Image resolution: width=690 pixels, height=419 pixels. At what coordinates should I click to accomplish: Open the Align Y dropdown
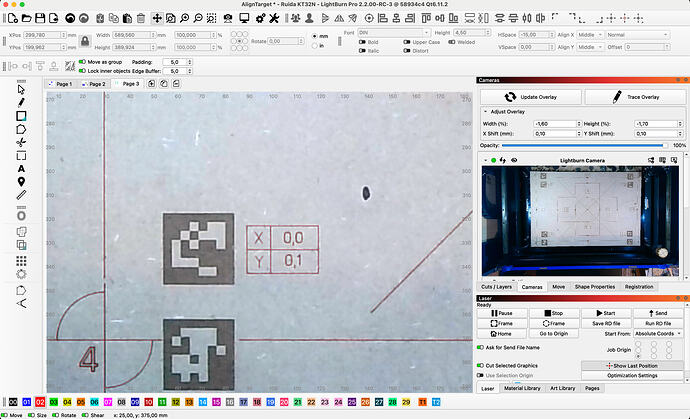(x=590, y=47)
